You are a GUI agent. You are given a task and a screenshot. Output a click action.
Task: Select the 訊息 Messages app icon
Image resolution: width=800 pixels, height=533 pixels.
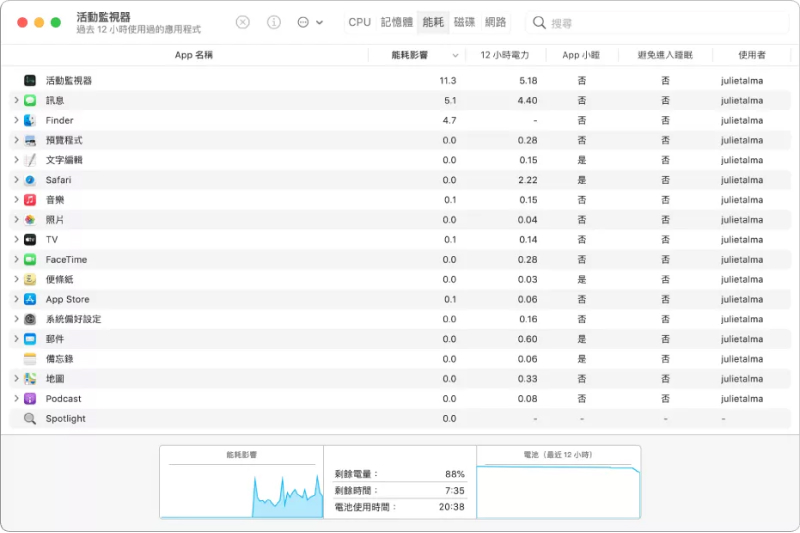pyautogui.click(x=30, y=100)
